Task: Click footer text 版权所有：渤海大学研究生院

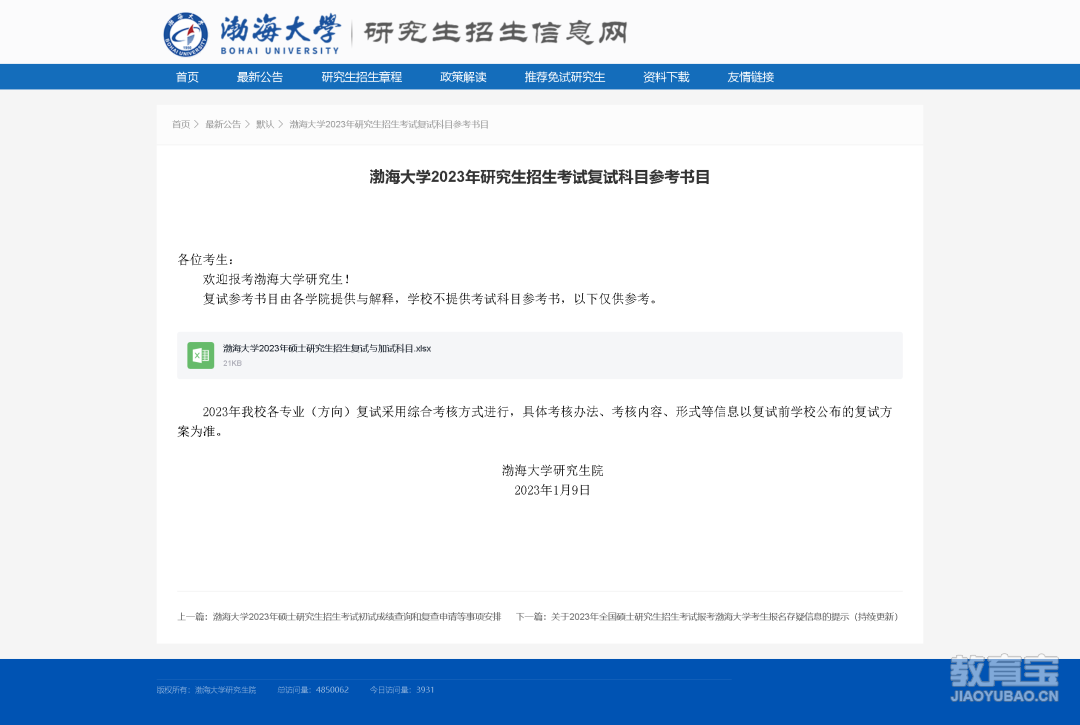Action: pos(206,690)
